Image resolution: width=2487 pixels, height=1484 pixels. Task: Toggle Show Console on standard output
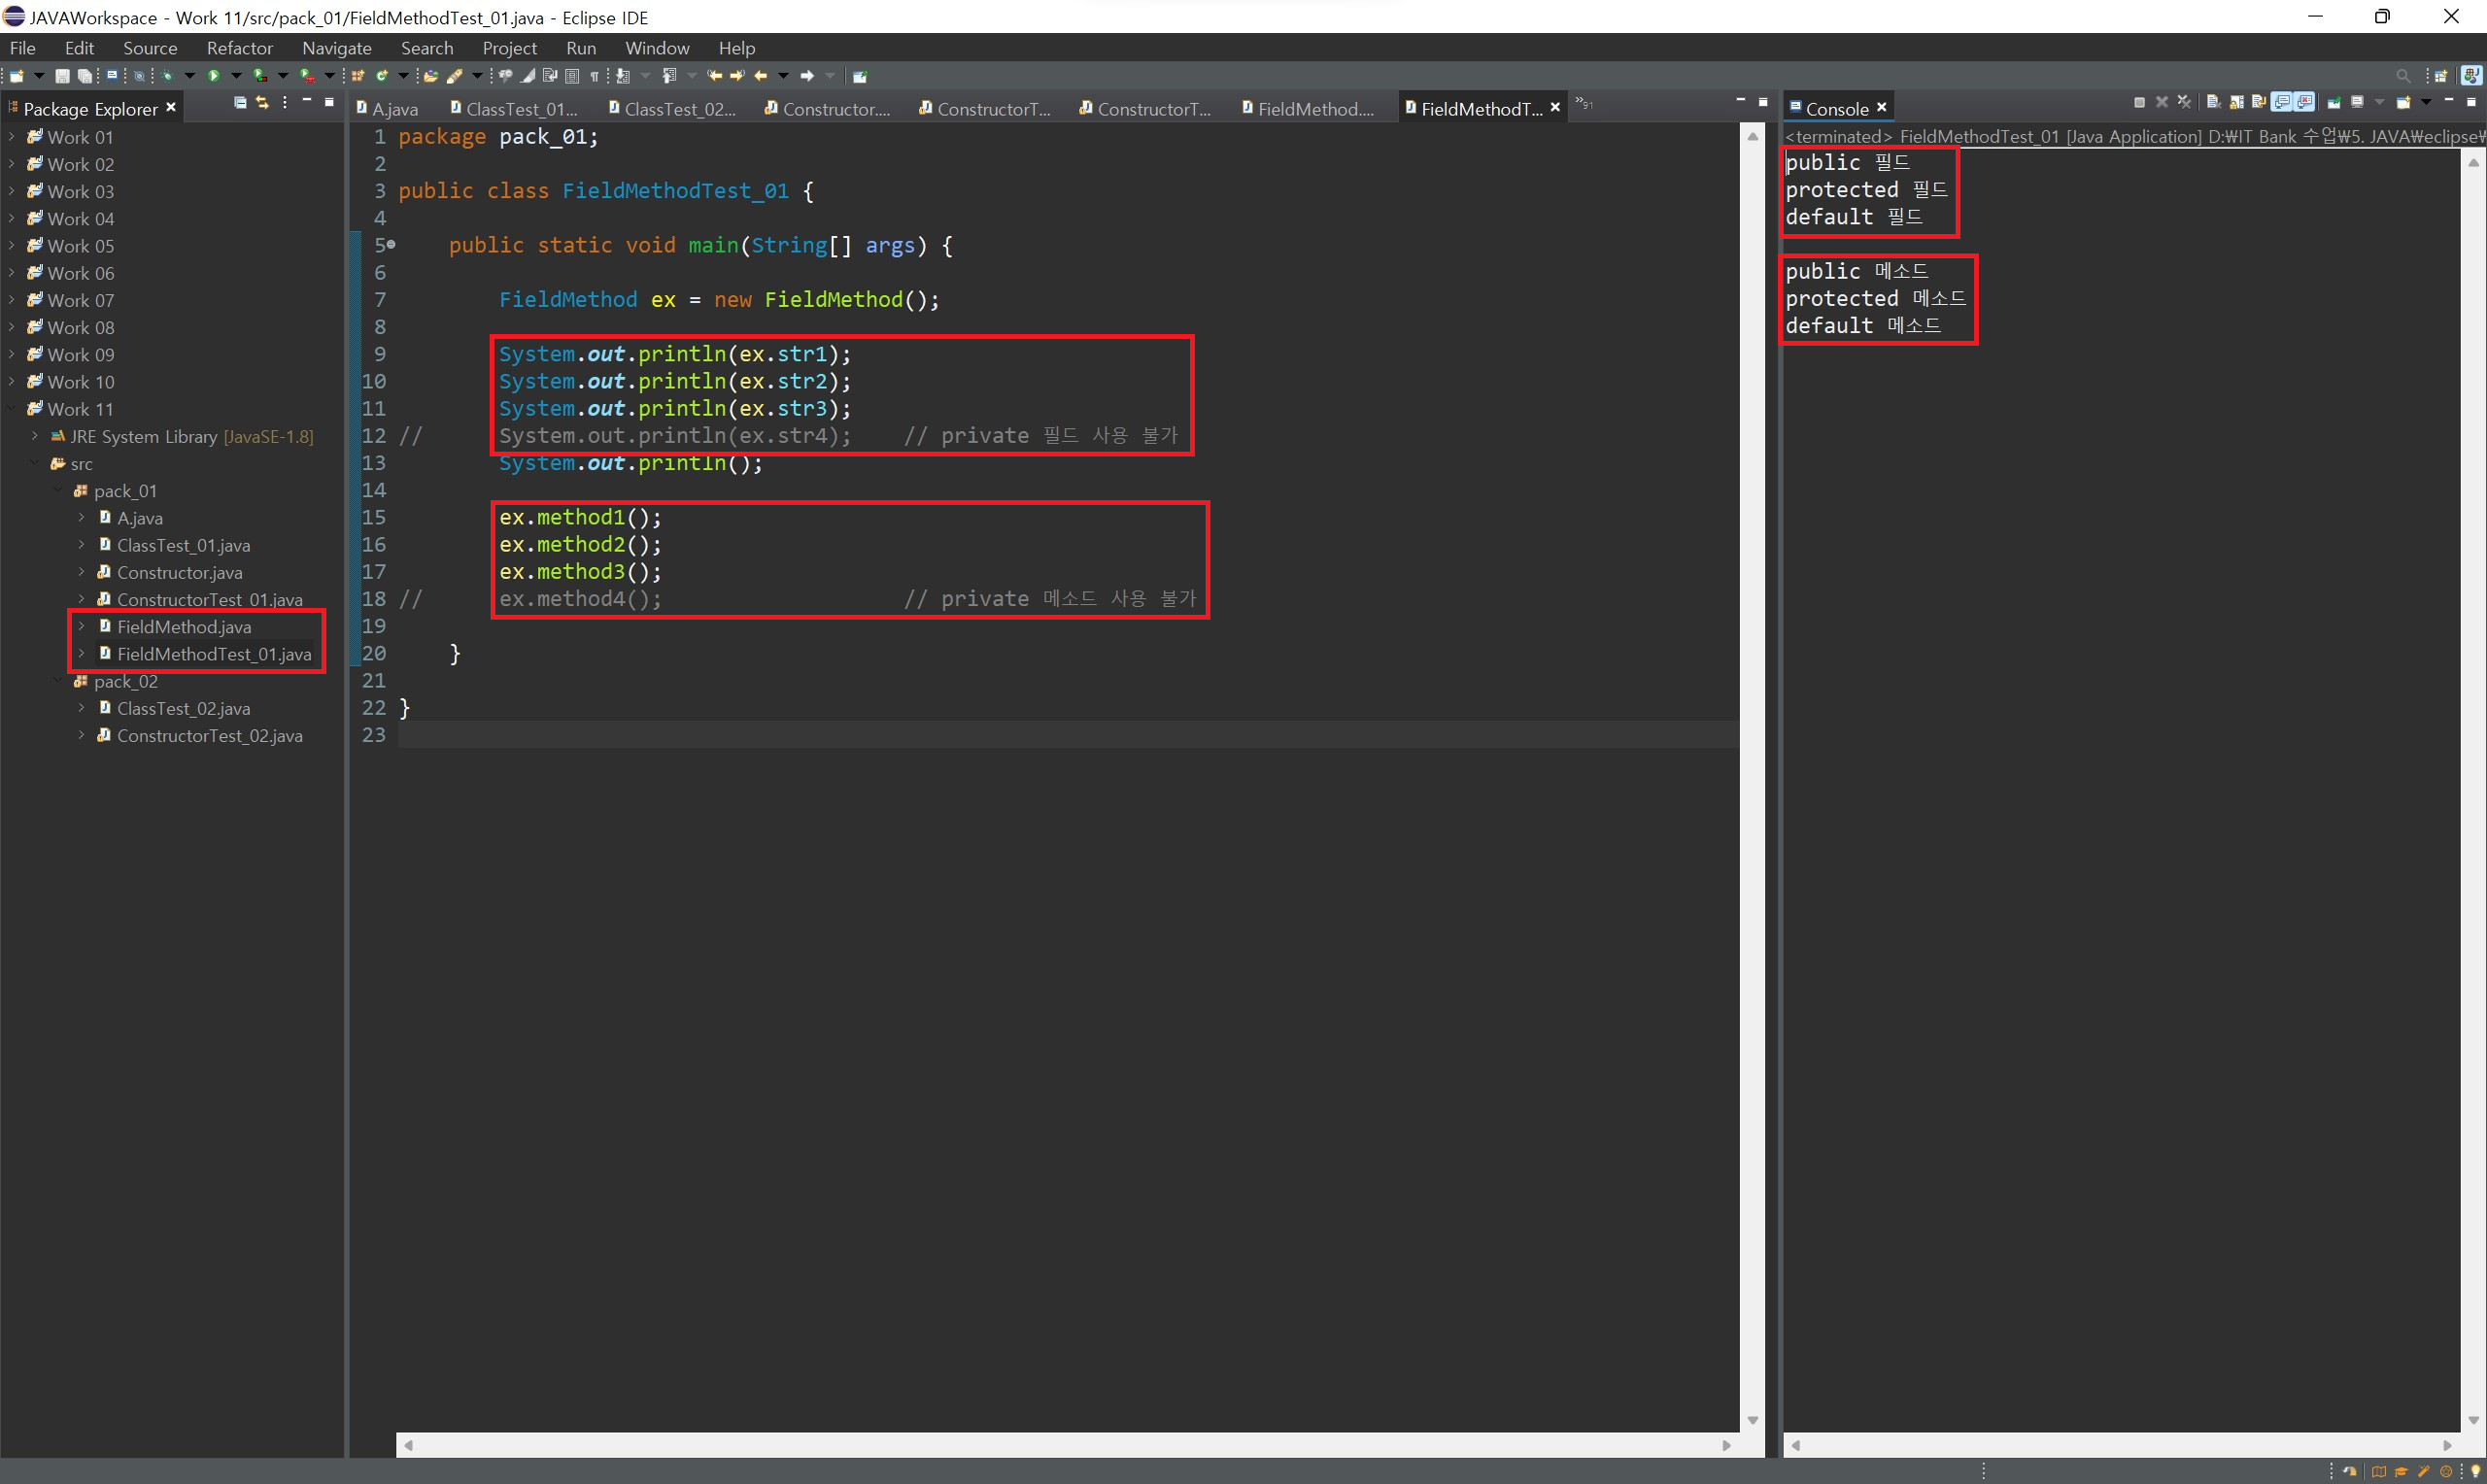(x=2282, y=102)
